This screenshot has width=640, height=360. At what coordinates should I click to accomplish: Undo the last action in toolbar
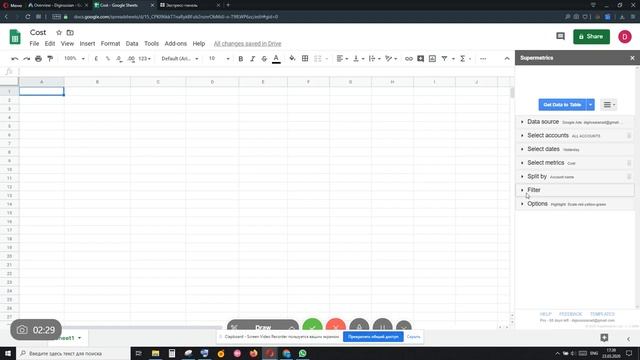tap(15, 59)
